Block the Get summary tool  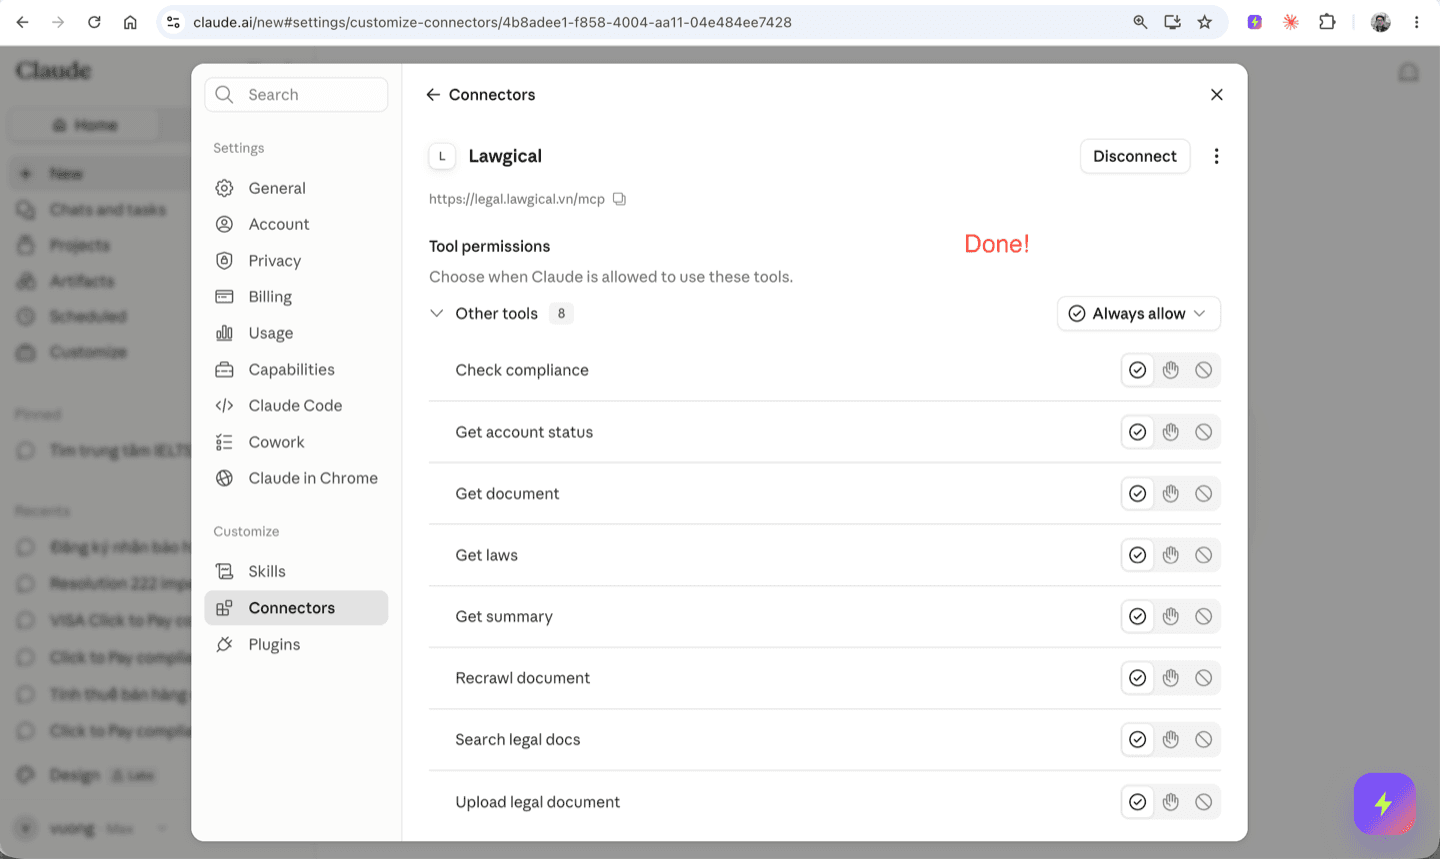(1204, 617)
